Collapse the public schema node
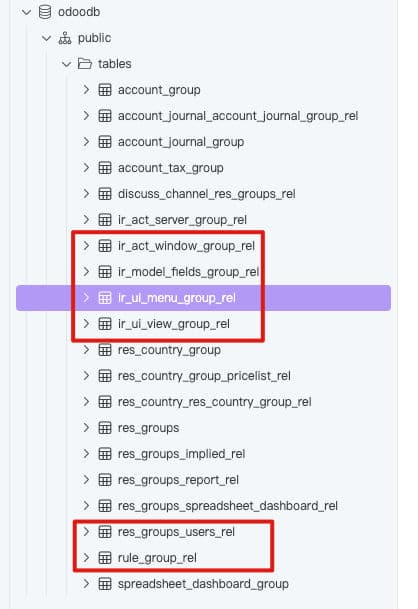418x609 pixels. pyautogui.click(x=46, y=38)
